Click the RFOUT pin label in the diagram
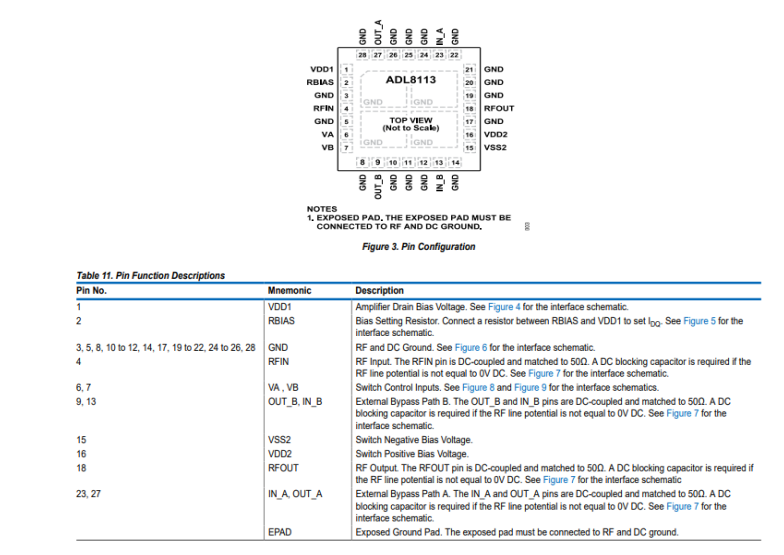The height and width of the screenshot is (555, 784). click(498, 108)
